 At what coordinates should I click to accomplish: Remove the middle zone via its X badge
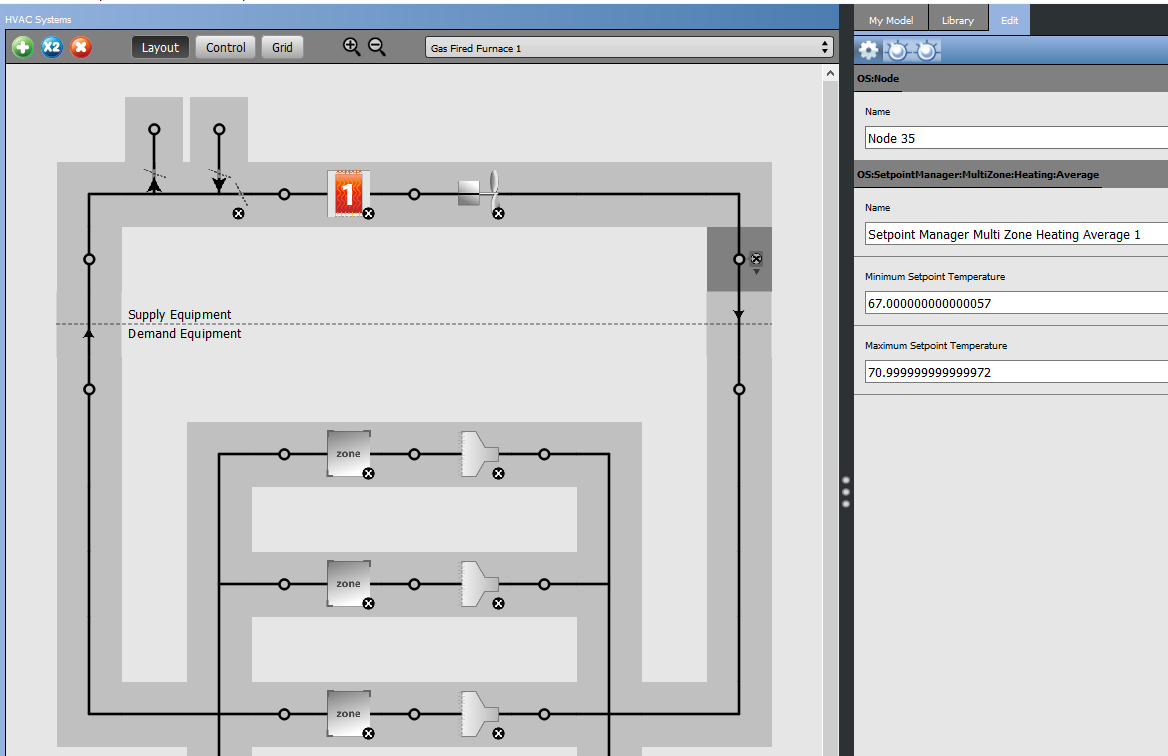[369, 604]
